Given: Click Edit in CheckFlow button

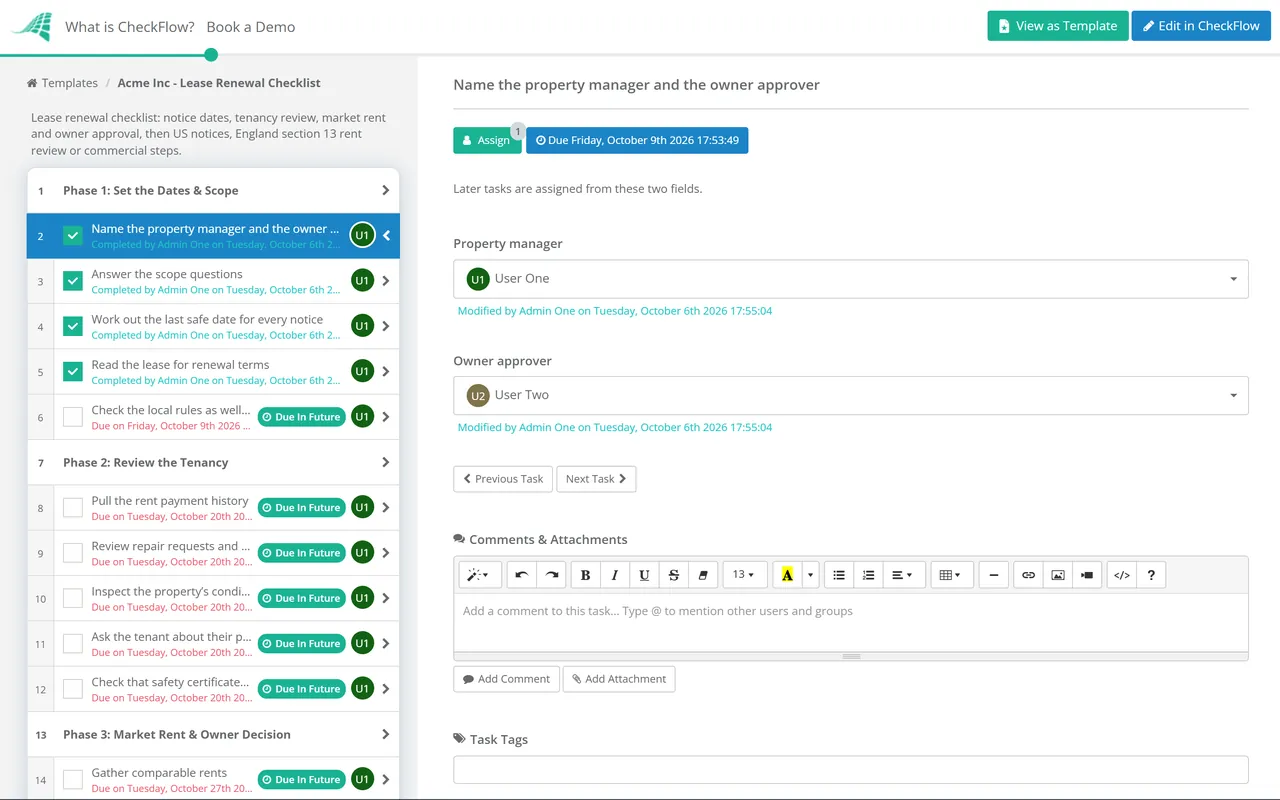Looking at the screenshot, I should tap(1201, 26).
